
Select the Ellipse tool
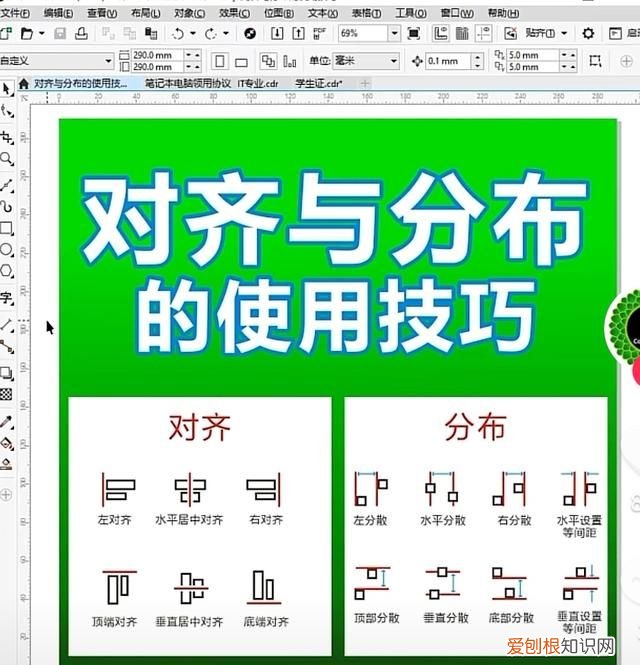7,249
